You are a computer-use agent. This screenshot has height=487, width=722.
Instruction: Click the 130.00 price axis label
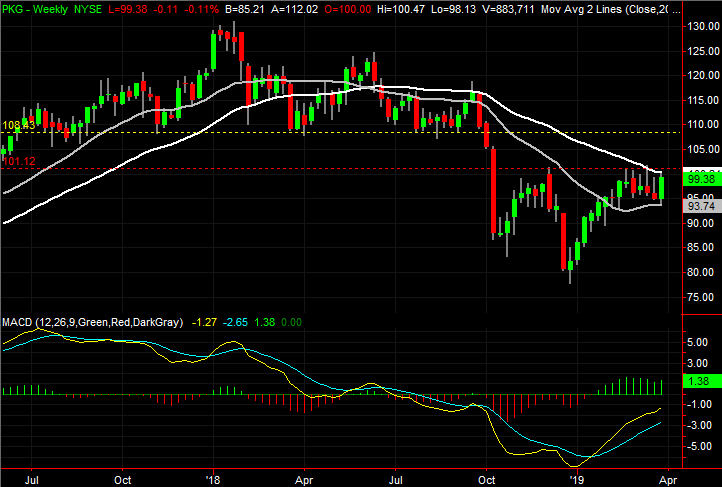(x=703, y=26)
